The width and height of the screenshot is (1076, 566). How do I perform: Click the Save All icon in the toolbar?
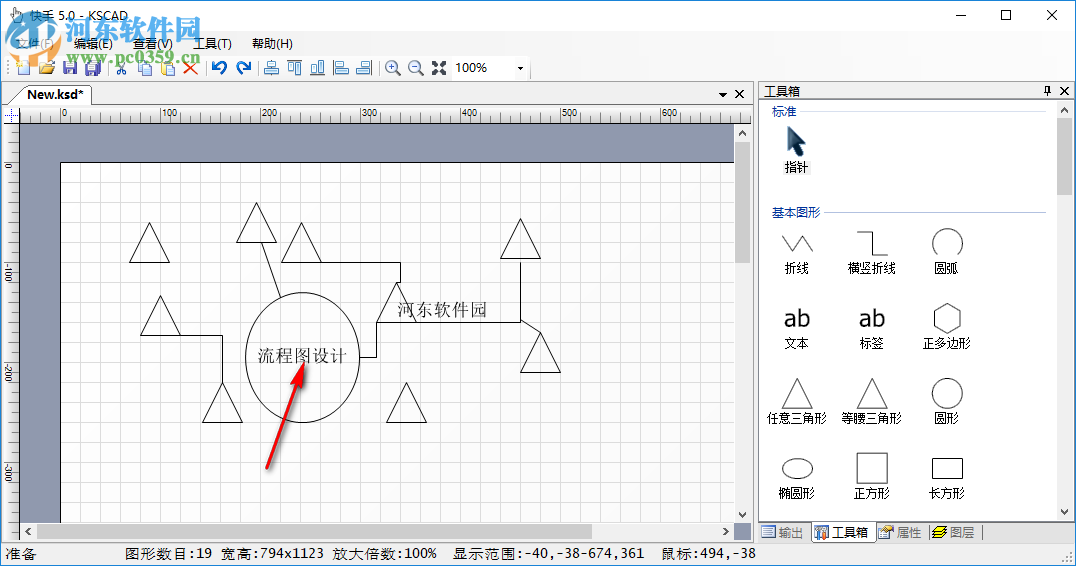pyautogui.click(x=93, y=67)
